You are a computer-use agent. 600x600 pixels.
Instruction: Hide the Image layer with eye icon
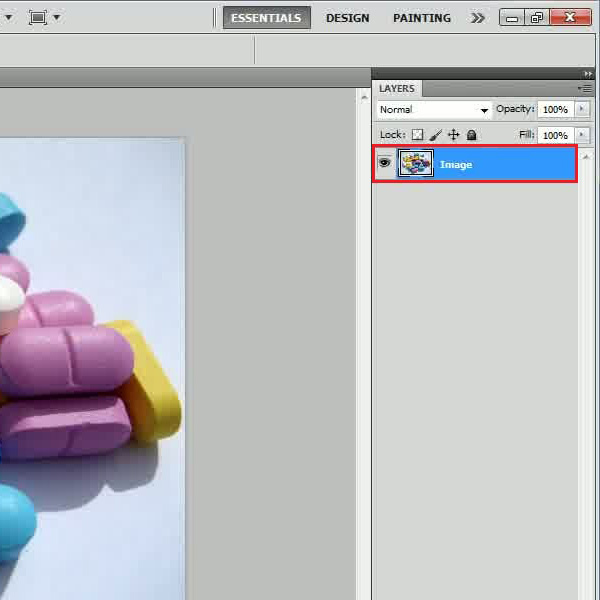tap(385, 163)
